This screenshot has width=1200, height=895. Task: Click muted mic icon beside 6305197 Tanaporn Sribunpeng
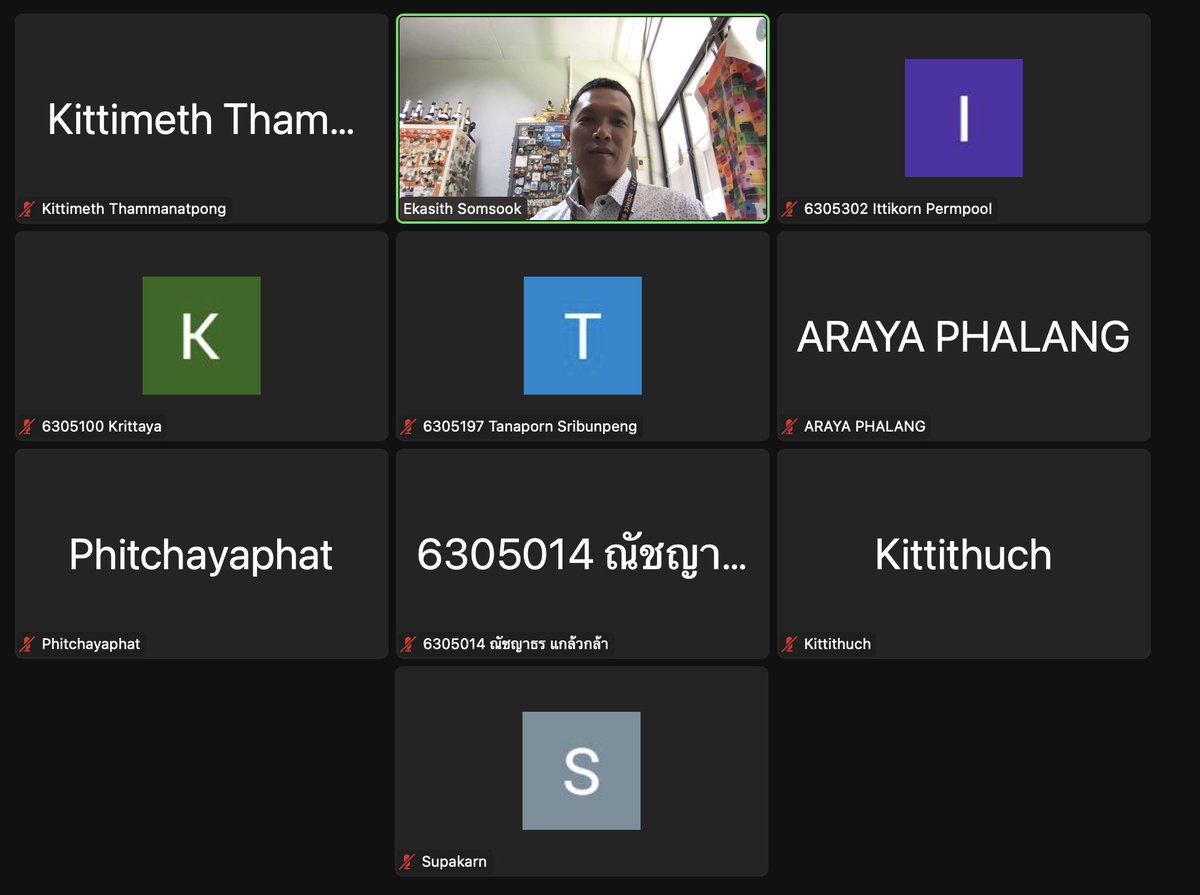(x=409, y=426)
